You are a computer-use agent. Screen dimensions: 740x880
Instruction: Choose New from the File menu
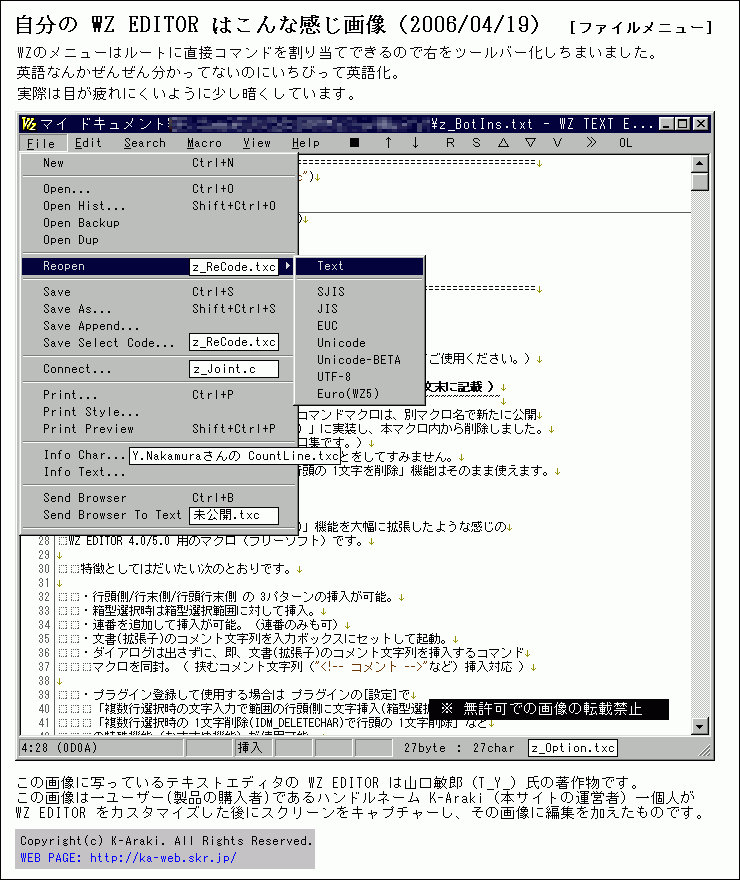pyautogui.click(x=159, y=163)
